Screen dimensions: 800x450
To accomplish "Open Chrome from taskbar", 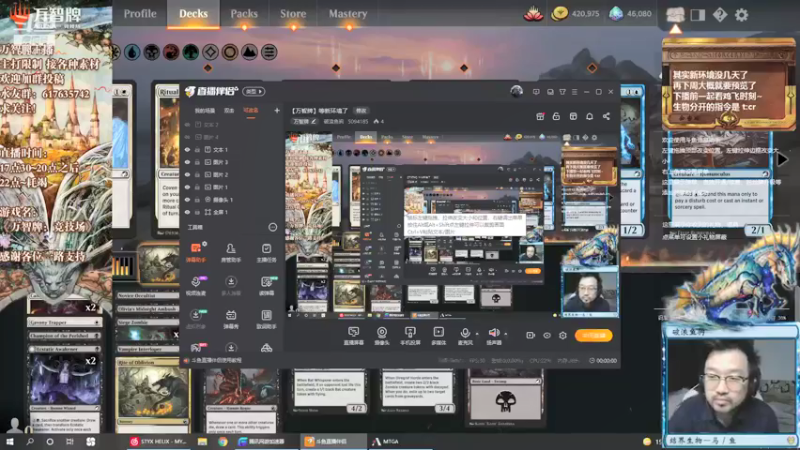I will [x=223, y=442].
